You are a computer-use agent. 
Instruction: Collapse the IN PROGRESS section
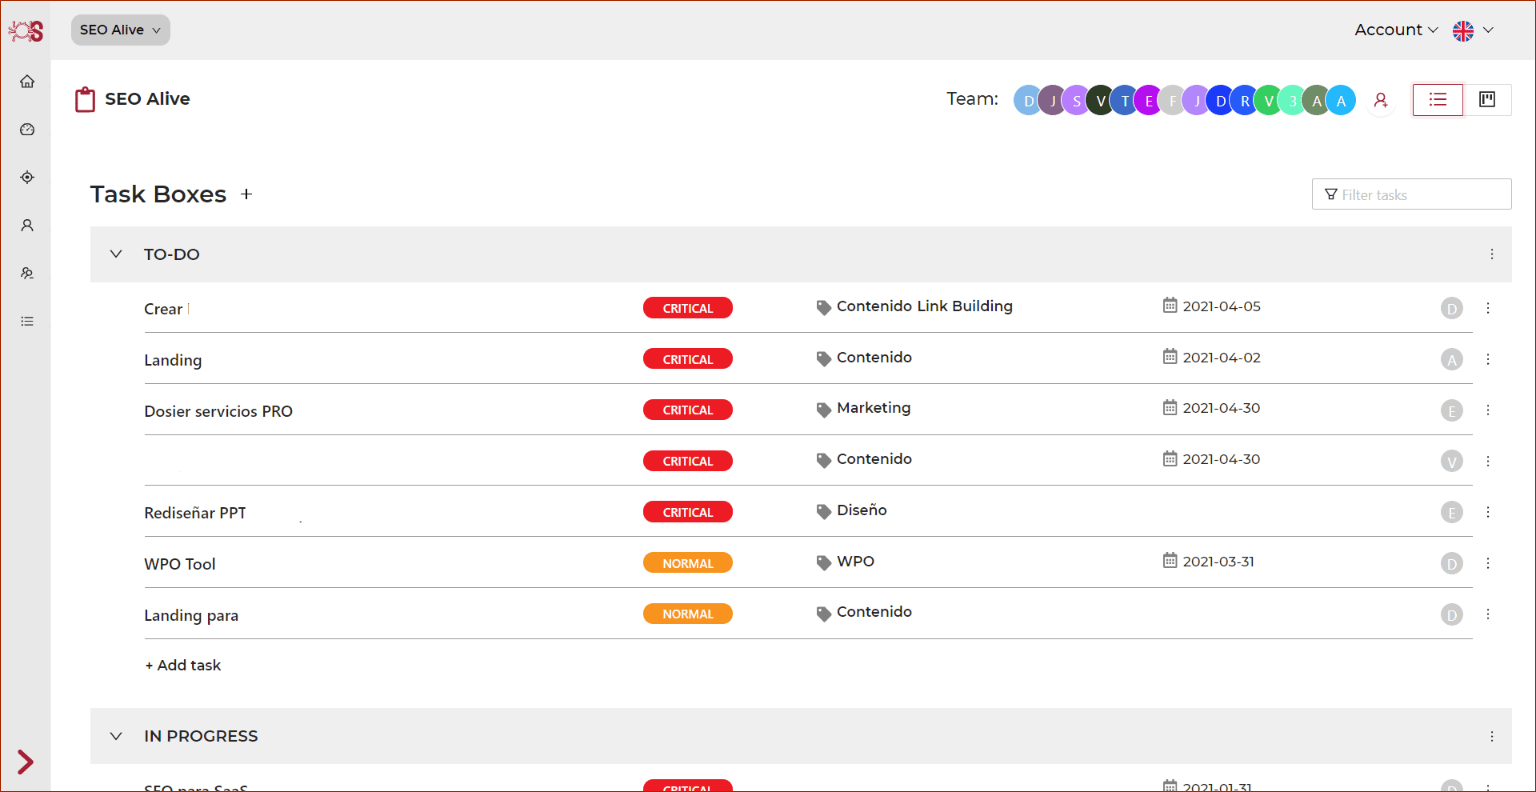[115, 736]
